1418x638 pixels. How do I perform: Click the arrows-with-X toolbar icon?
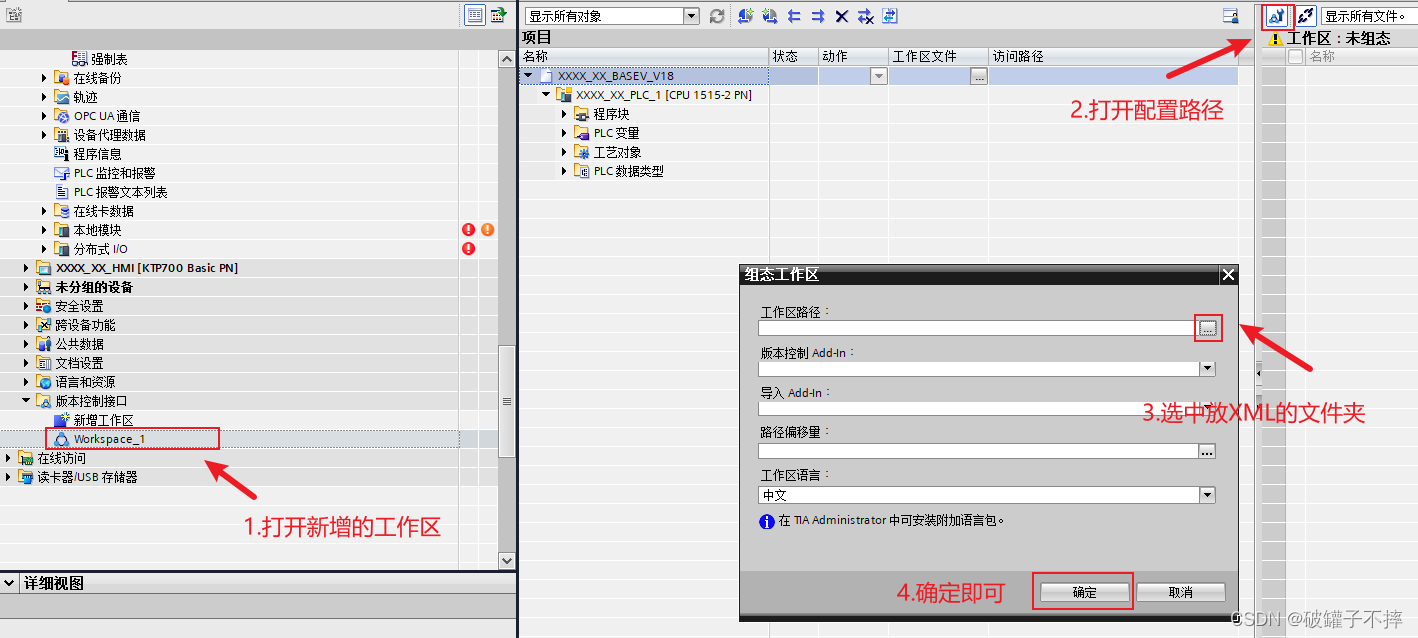(x=866, y=16)
